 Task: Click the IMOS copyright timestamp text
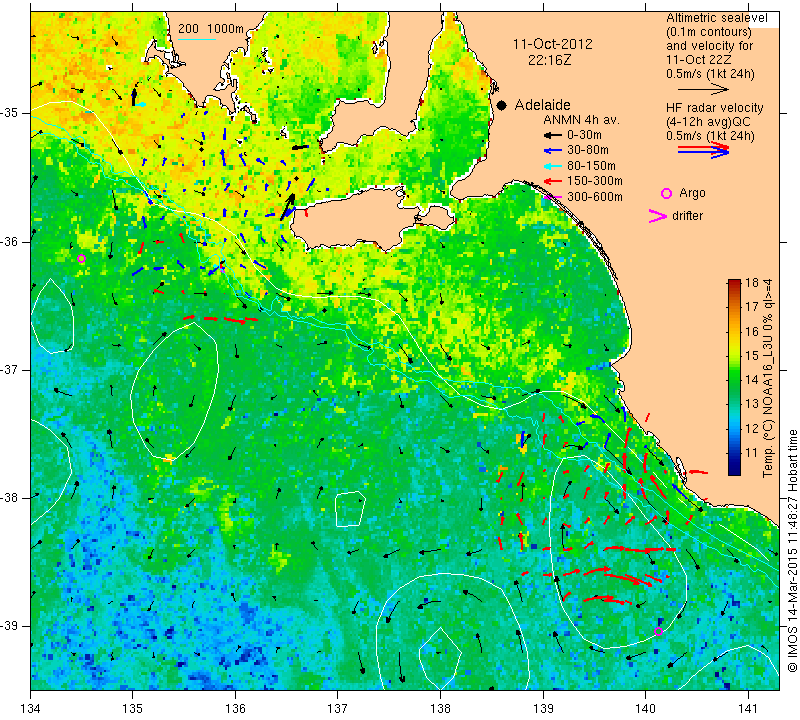click(x=792, y=551)
